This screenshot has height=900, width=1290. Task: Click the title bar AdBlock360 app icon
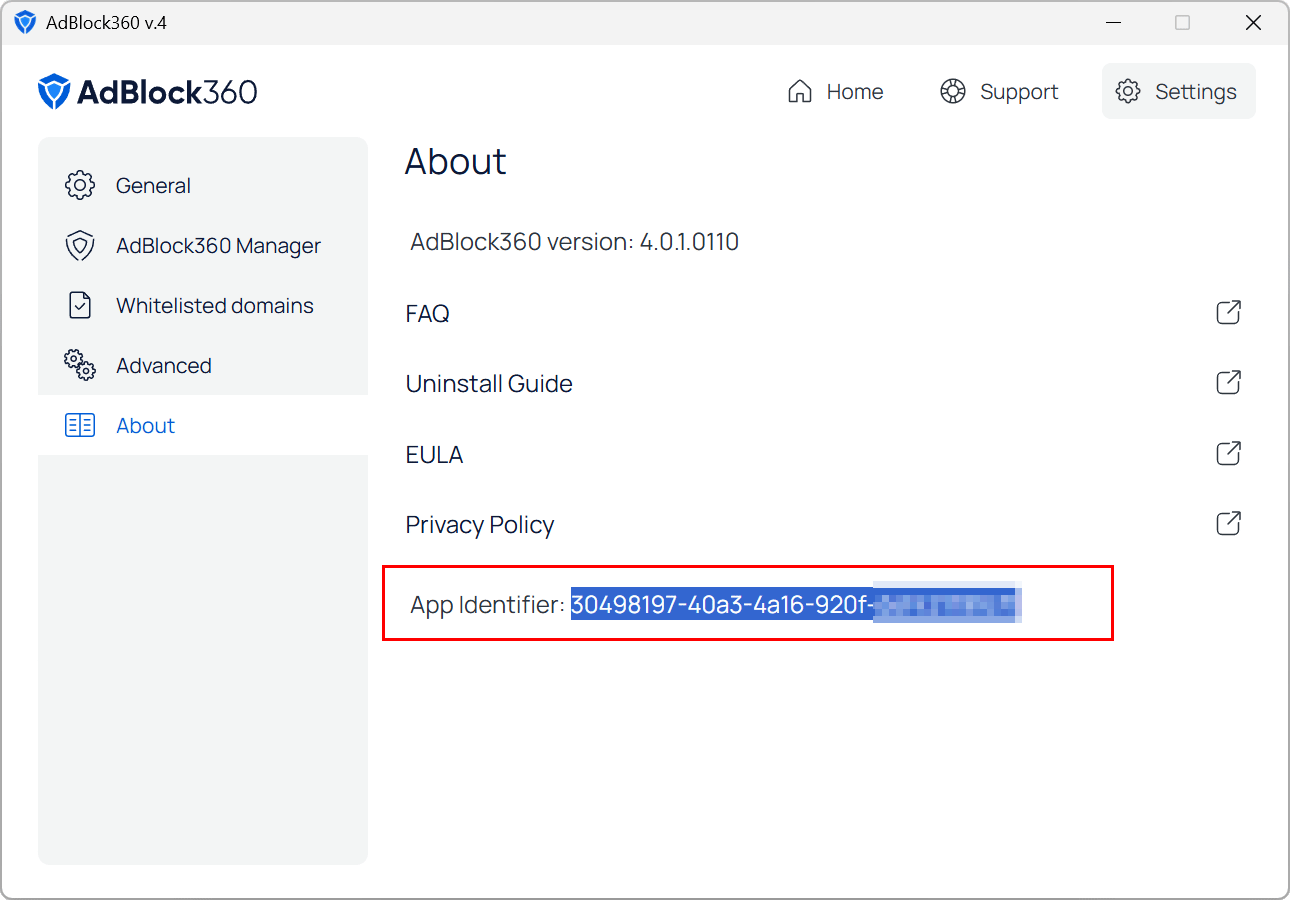(25, 22)
